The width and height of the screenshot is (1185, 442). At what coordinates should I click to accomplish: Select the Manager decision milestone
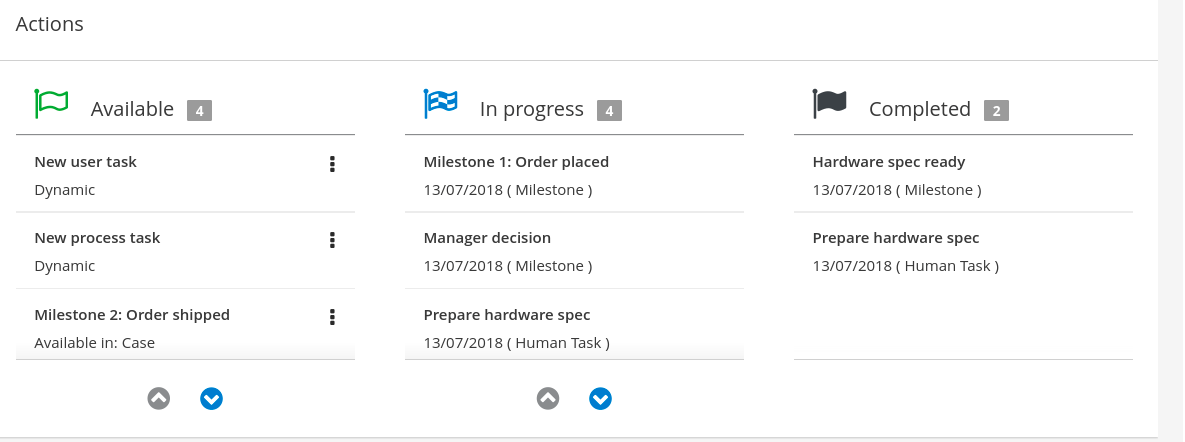(487, 238)
